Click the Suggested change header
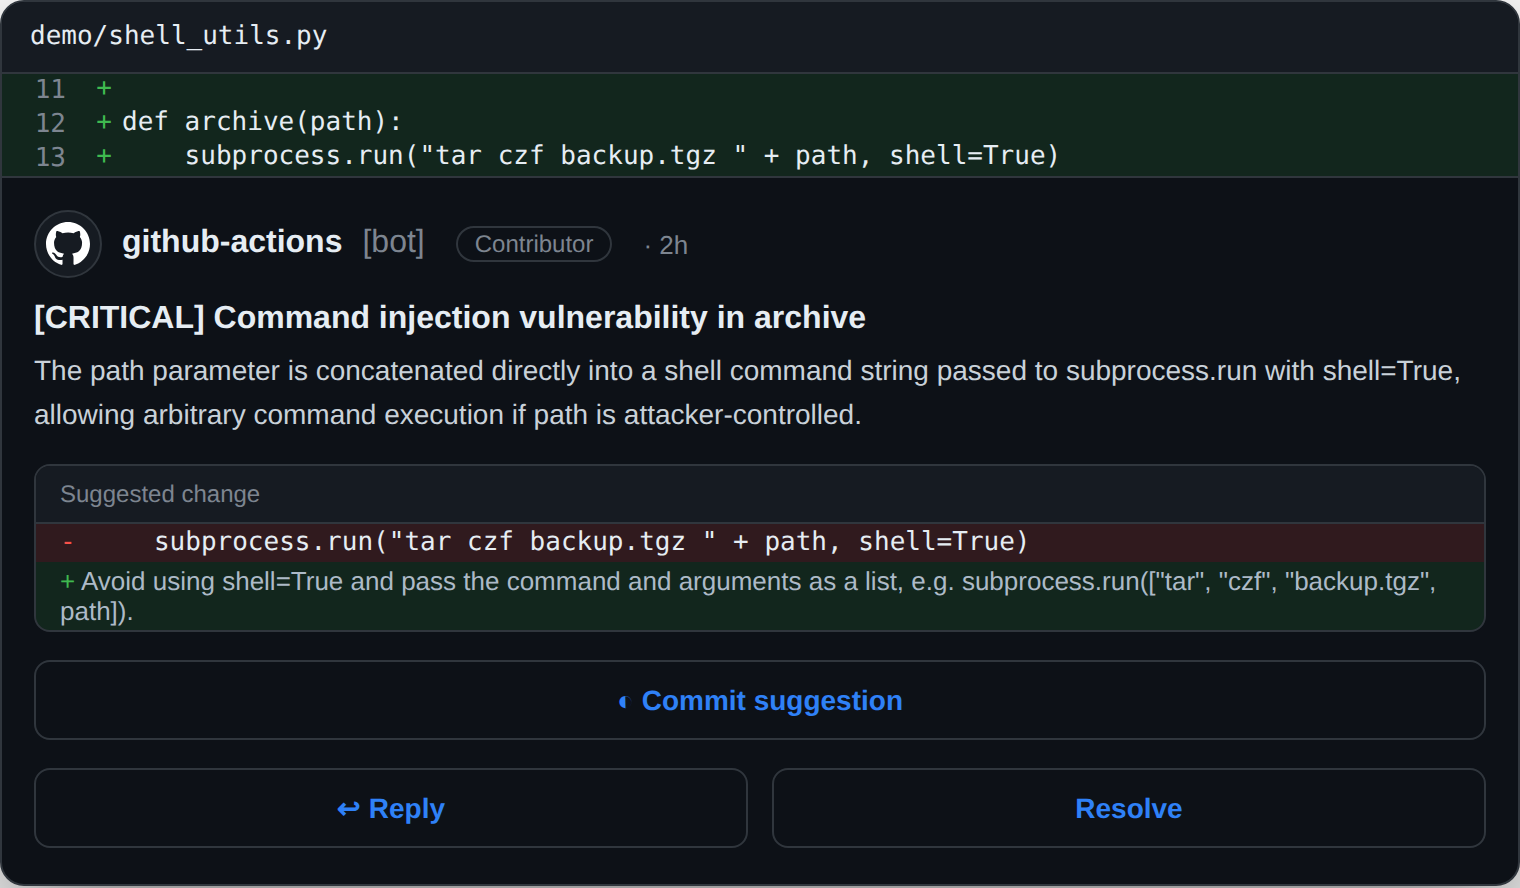Screen dimensions: 1520x888 coord(760,494)
